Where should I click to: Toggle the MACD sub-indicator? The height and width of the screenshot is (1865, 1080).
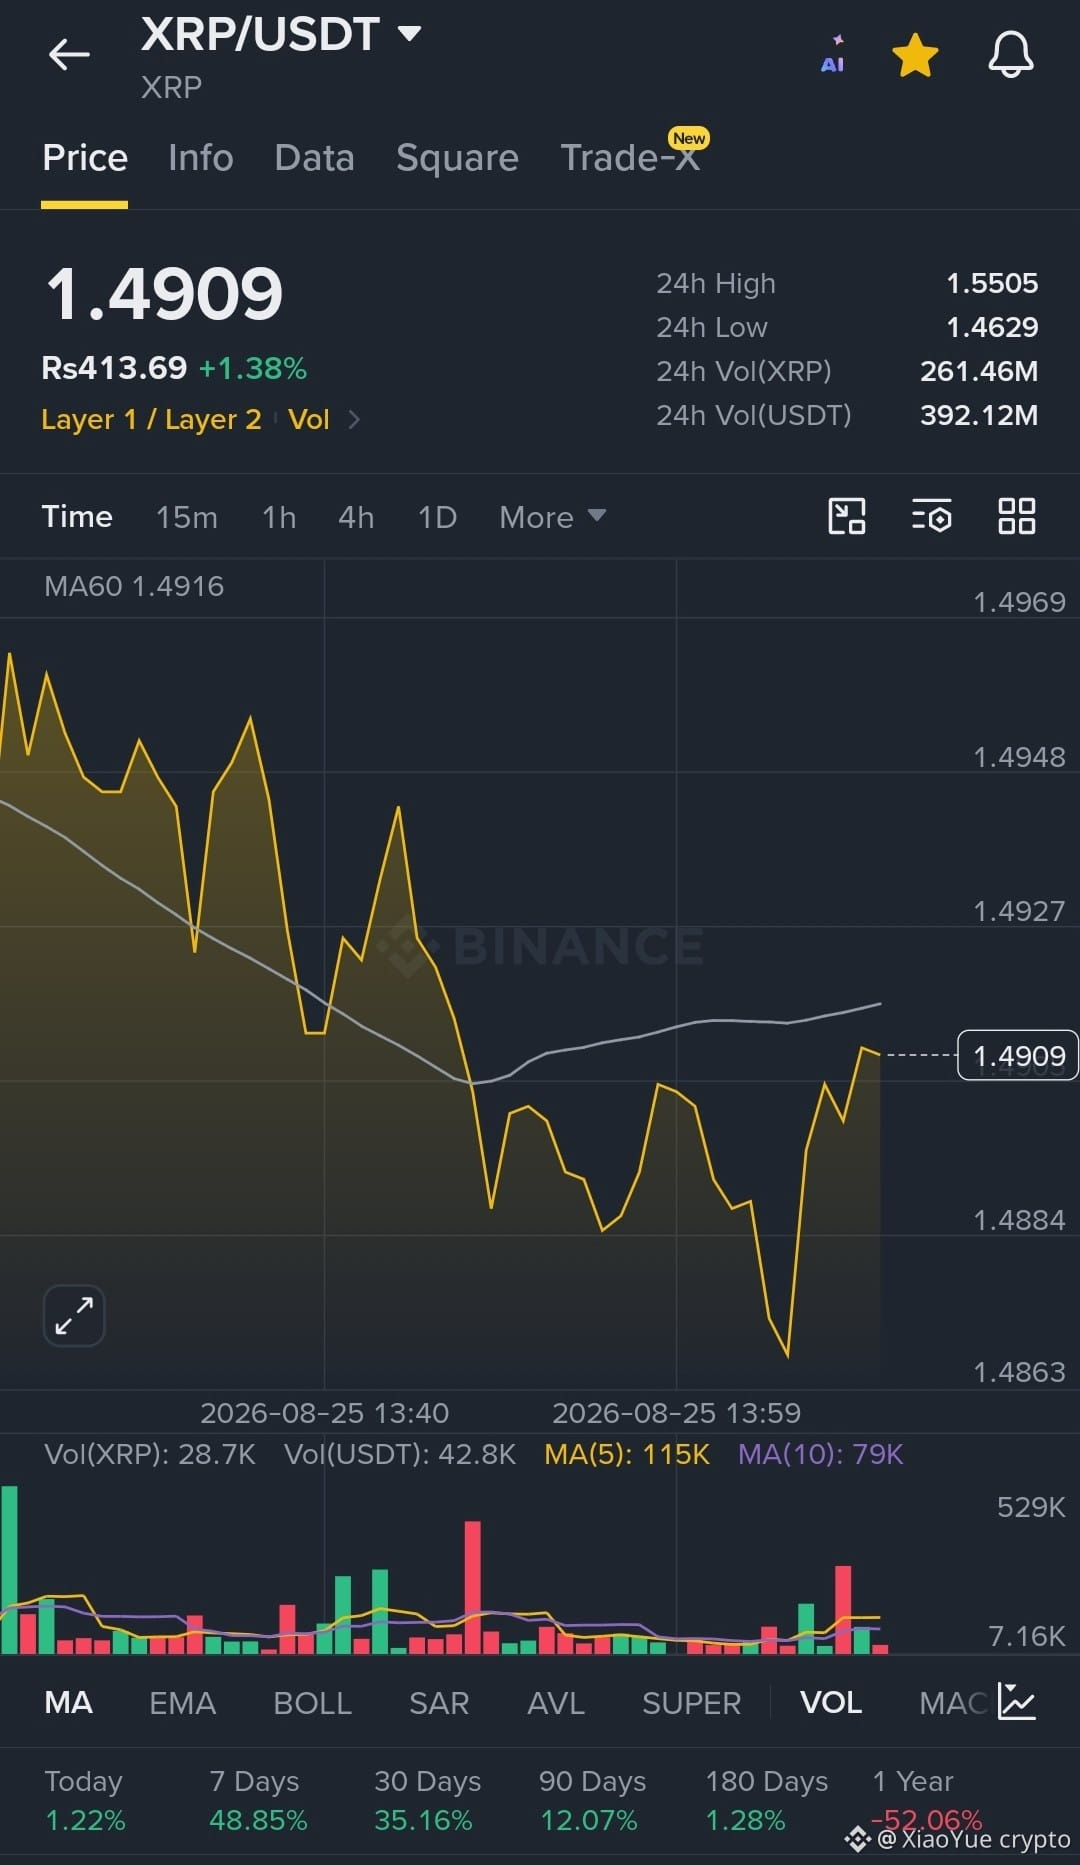tap(953, 1702)
